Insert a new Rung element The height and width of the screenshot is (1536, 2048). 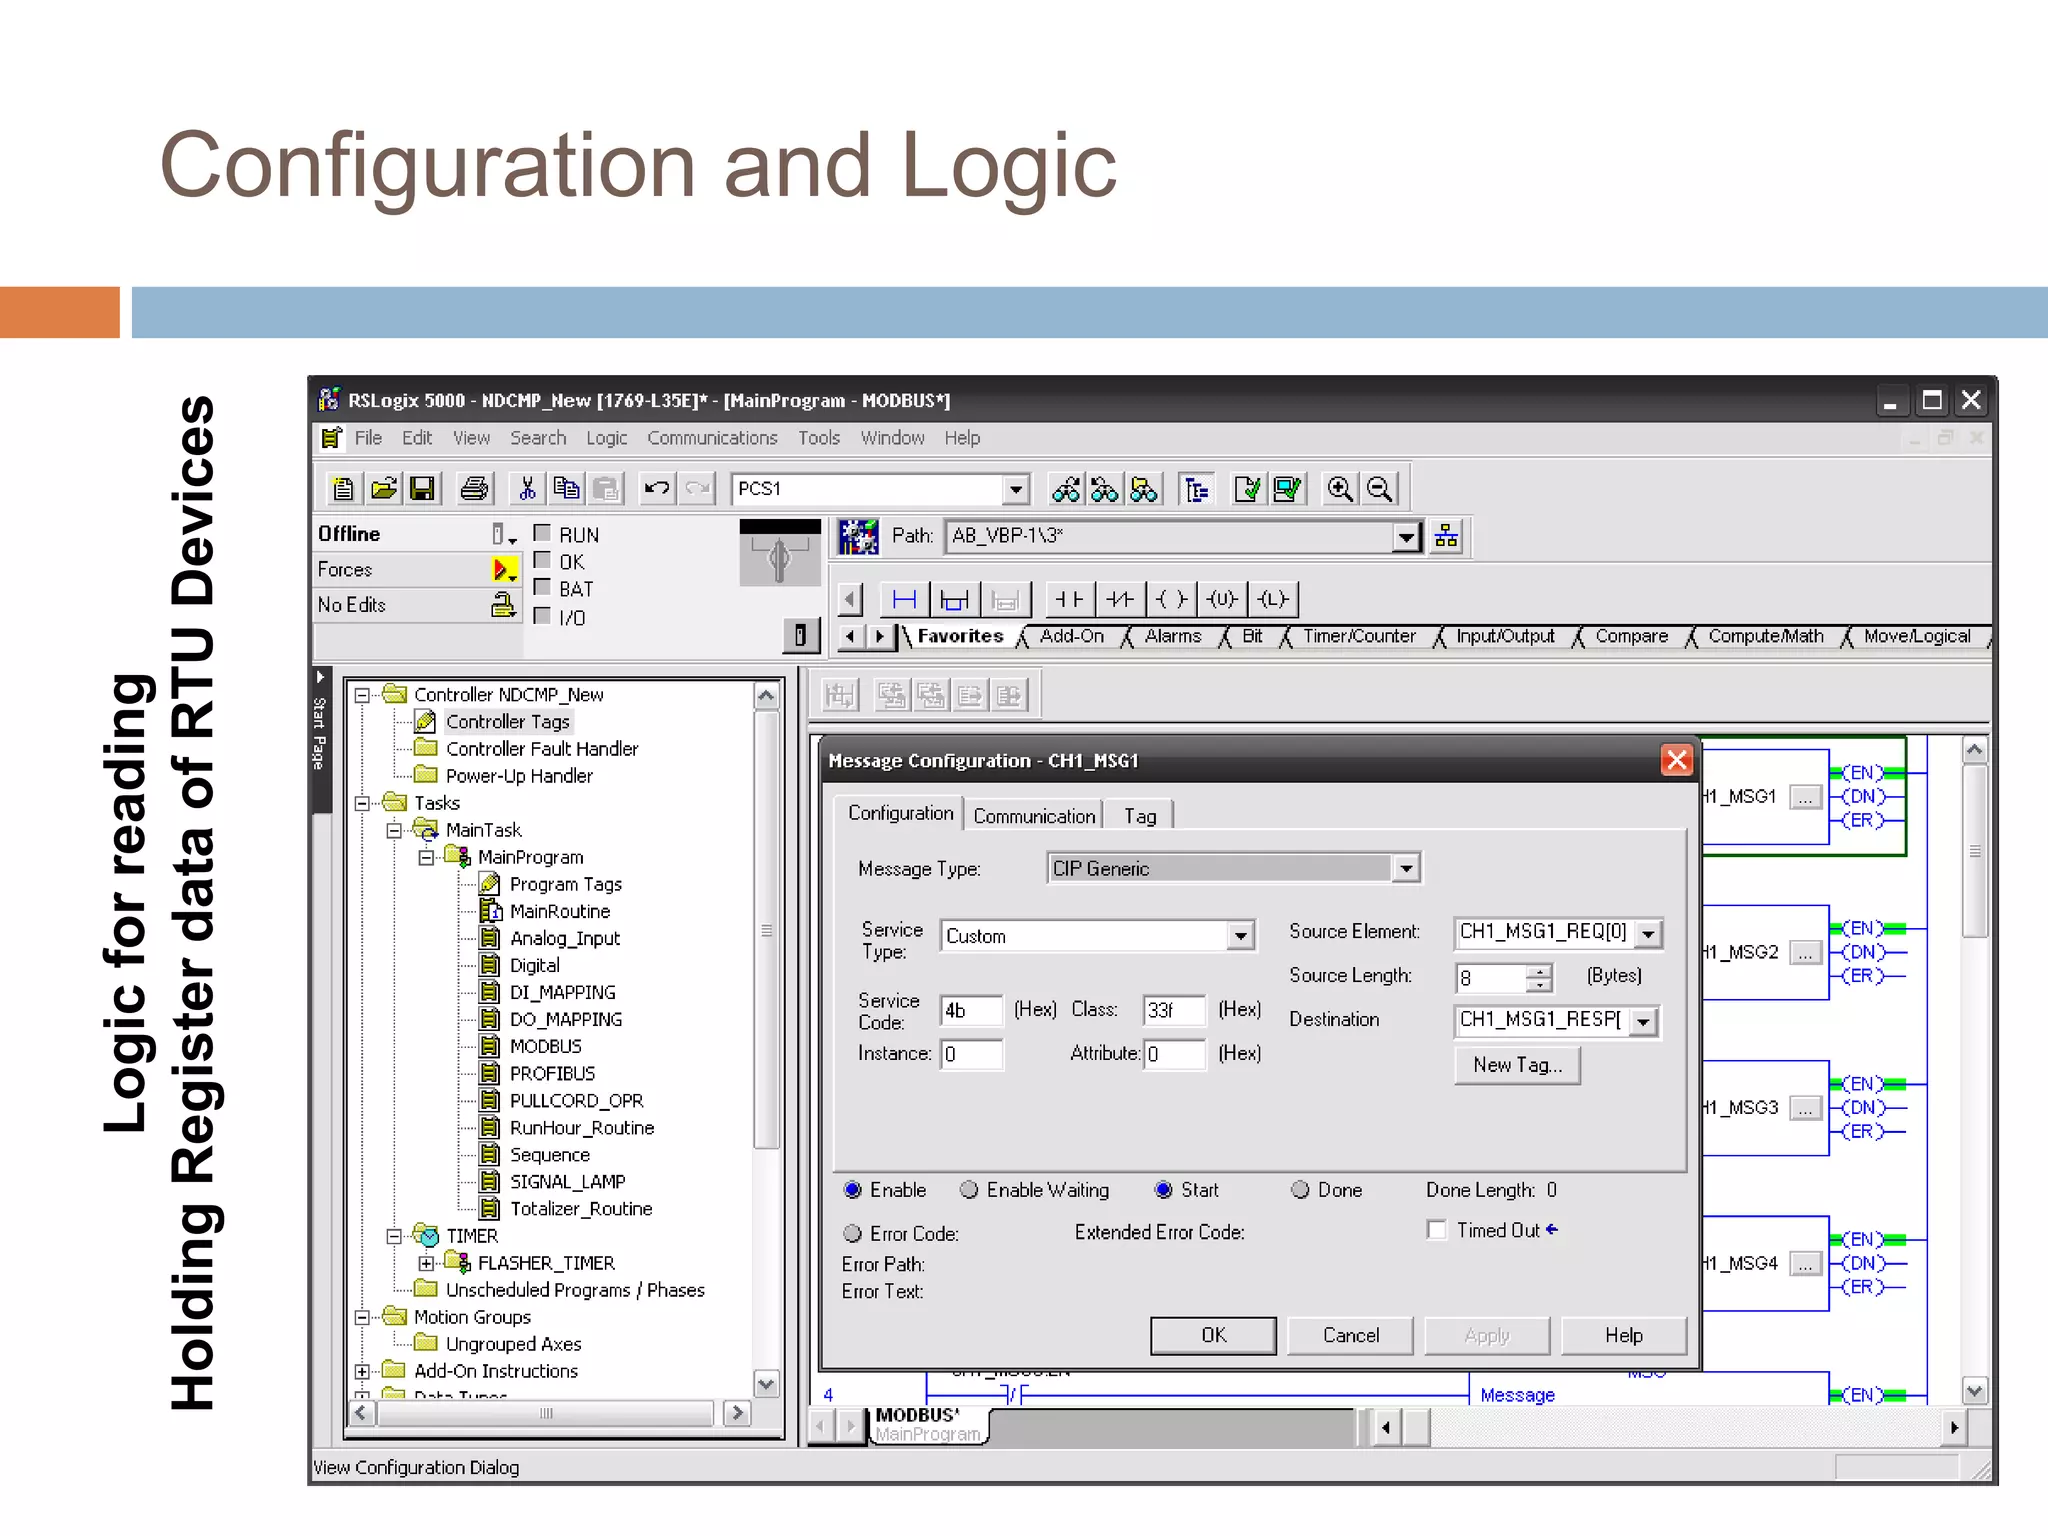(x=905, y=599)
